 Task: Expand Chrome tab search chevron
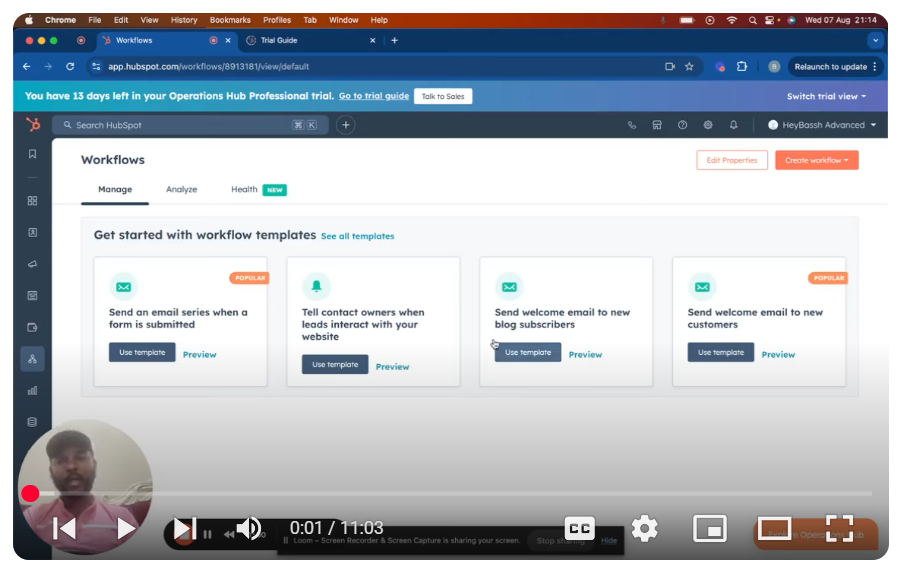pyautogui.click(x=876, y=41)
